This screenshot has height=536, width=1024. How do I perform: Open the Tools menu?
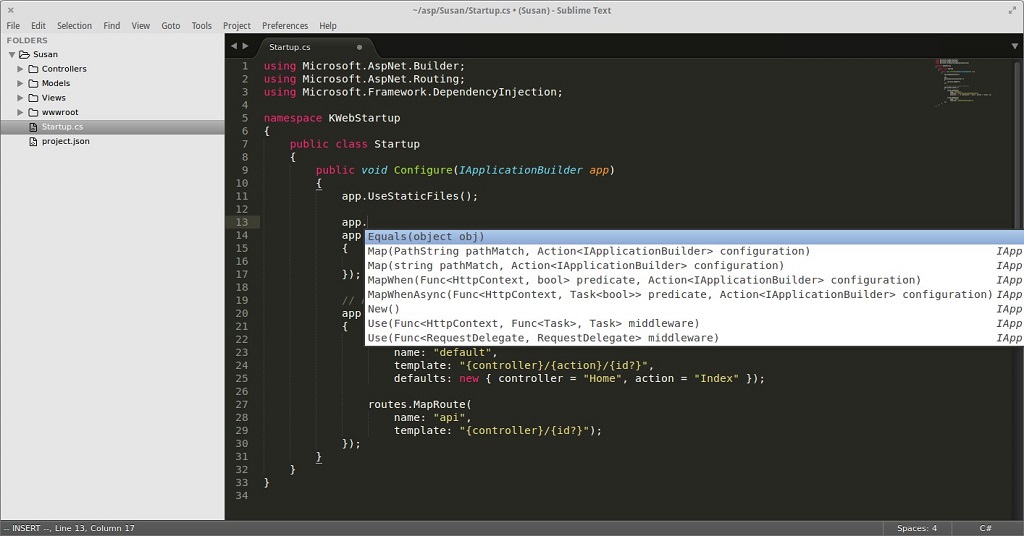pyautogui.click(x=201, y=25)
